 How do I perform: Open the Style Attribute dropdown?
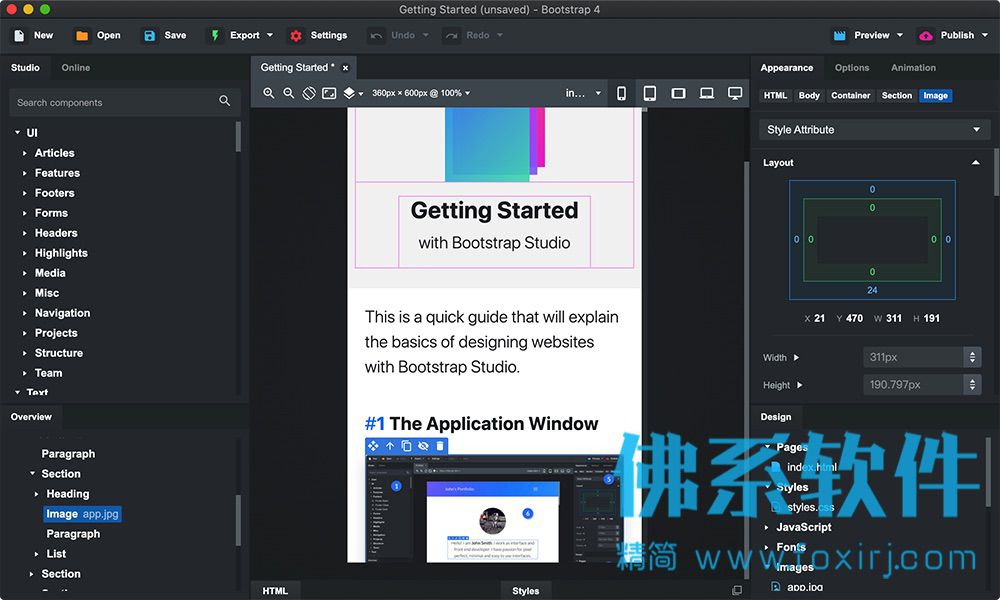coord(873,129)
